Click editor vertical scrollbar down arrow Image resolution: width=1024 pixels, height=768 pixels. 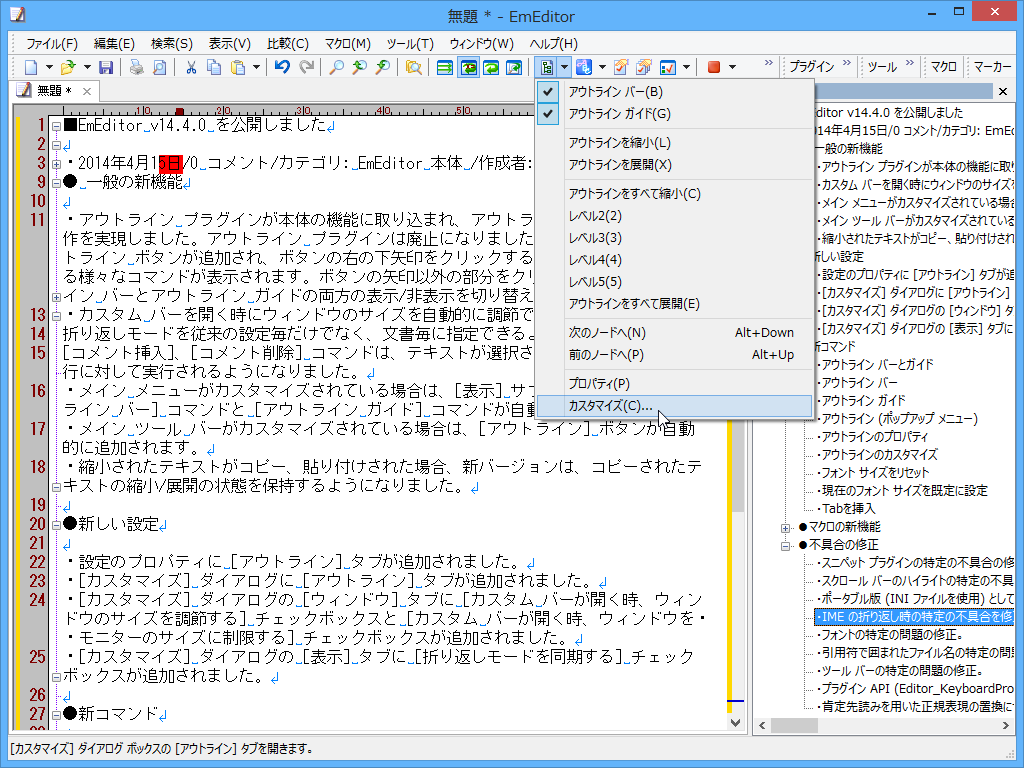[735, 722]
